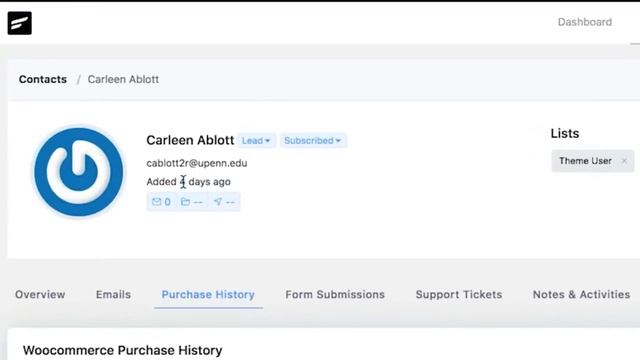This screenshot has height=360, width=640.
Task: Open the Dashboard menu item
Action: pos(584,22)
